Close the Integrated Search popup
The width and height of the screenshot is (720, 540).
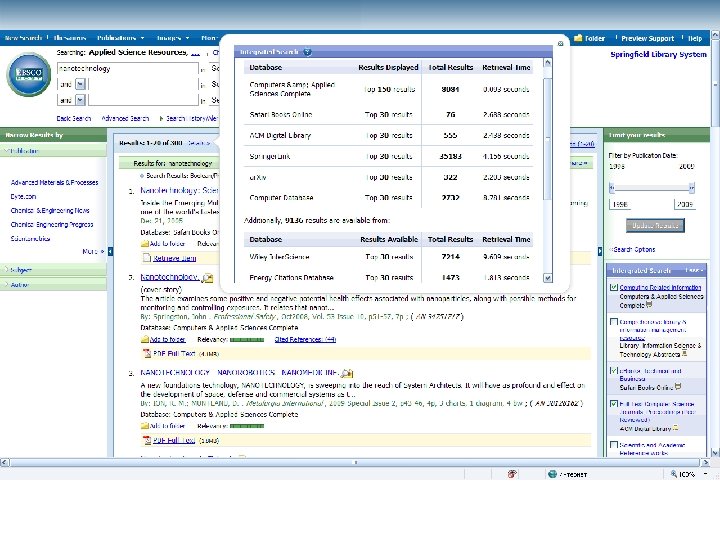pos(560,44)
